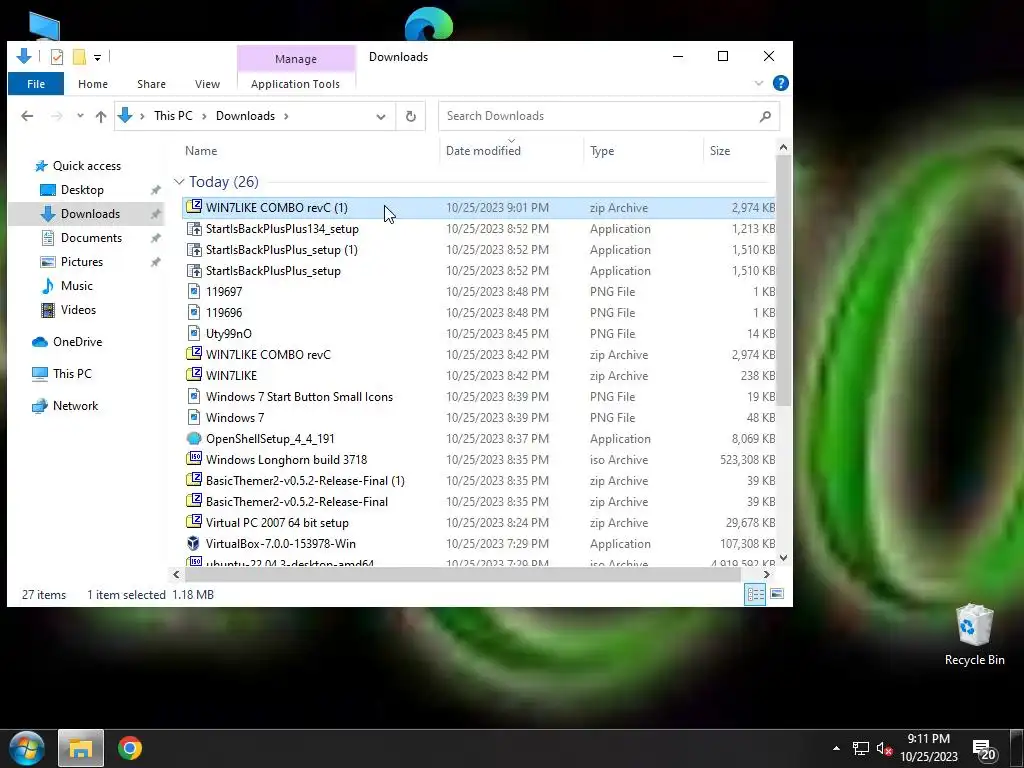Switch to Details view layout
1024x768 pixels.
click(x=755, y=594)
